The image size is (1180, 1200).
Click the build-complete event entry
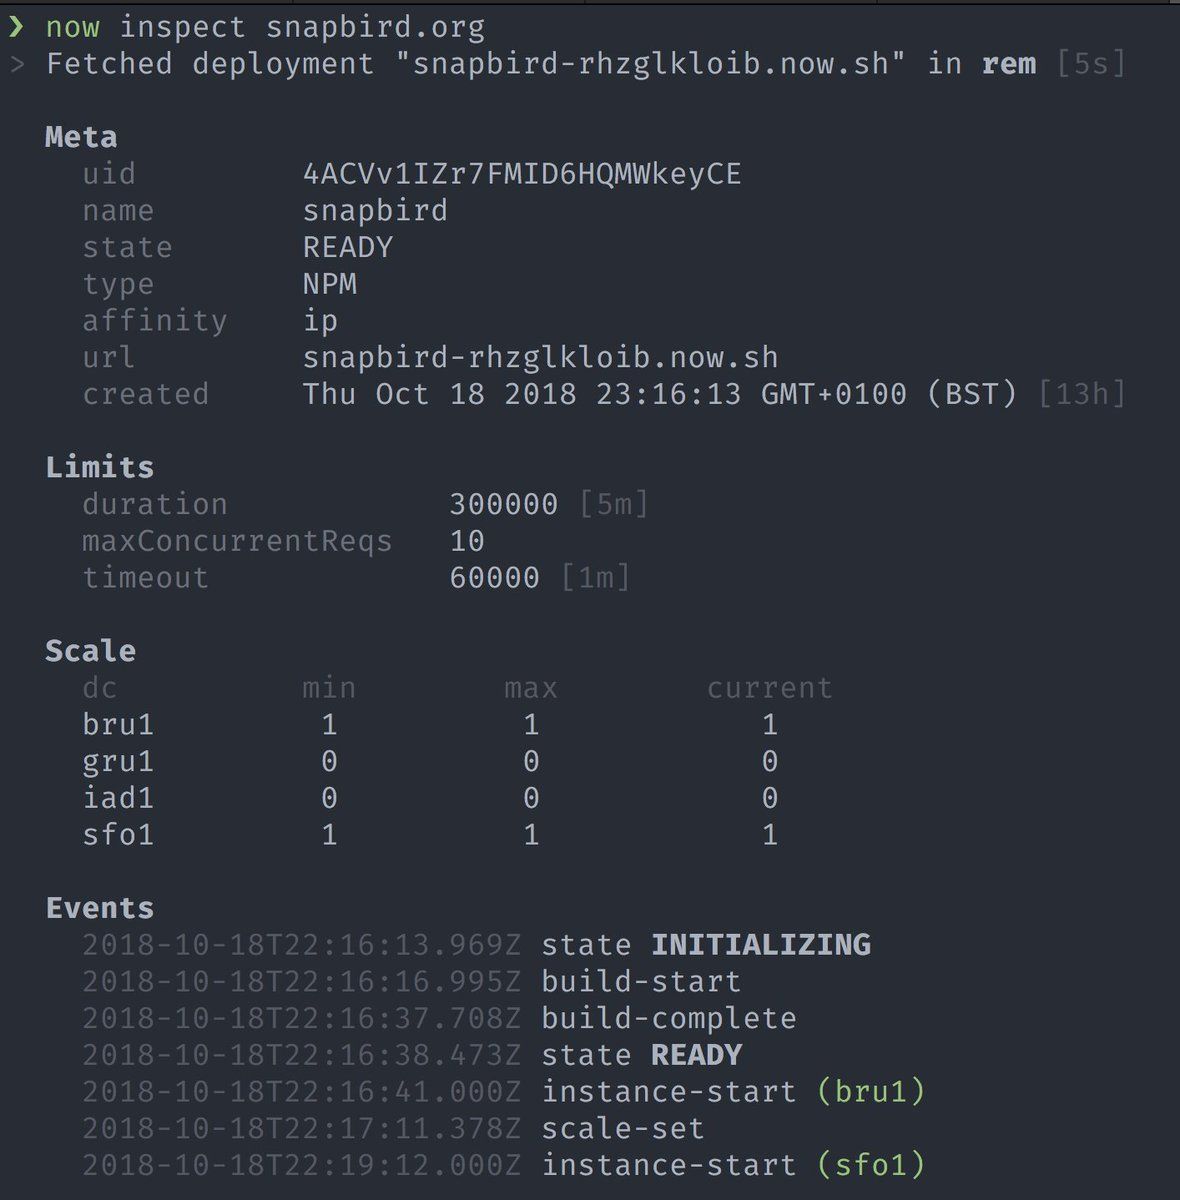tap(669, 1018)
